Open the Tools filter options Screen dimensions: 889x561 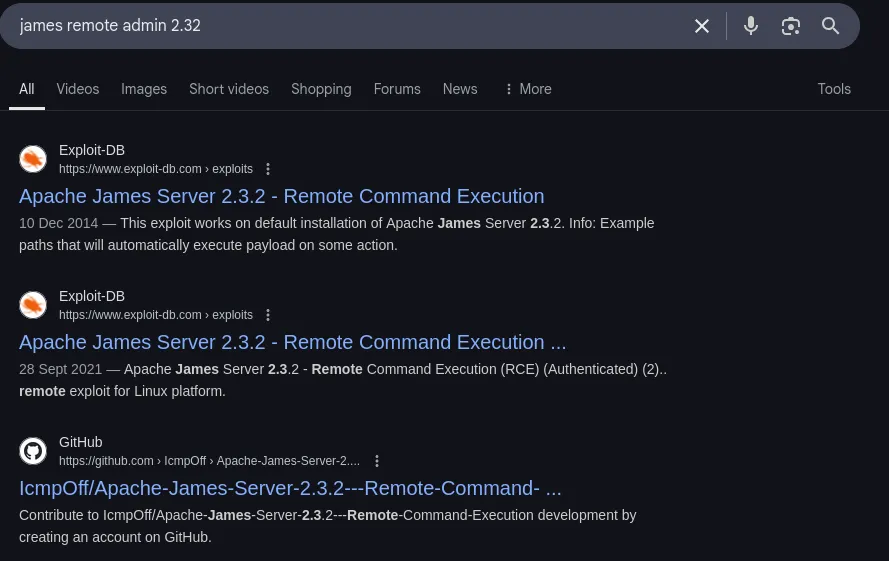[x=833, y=89]
